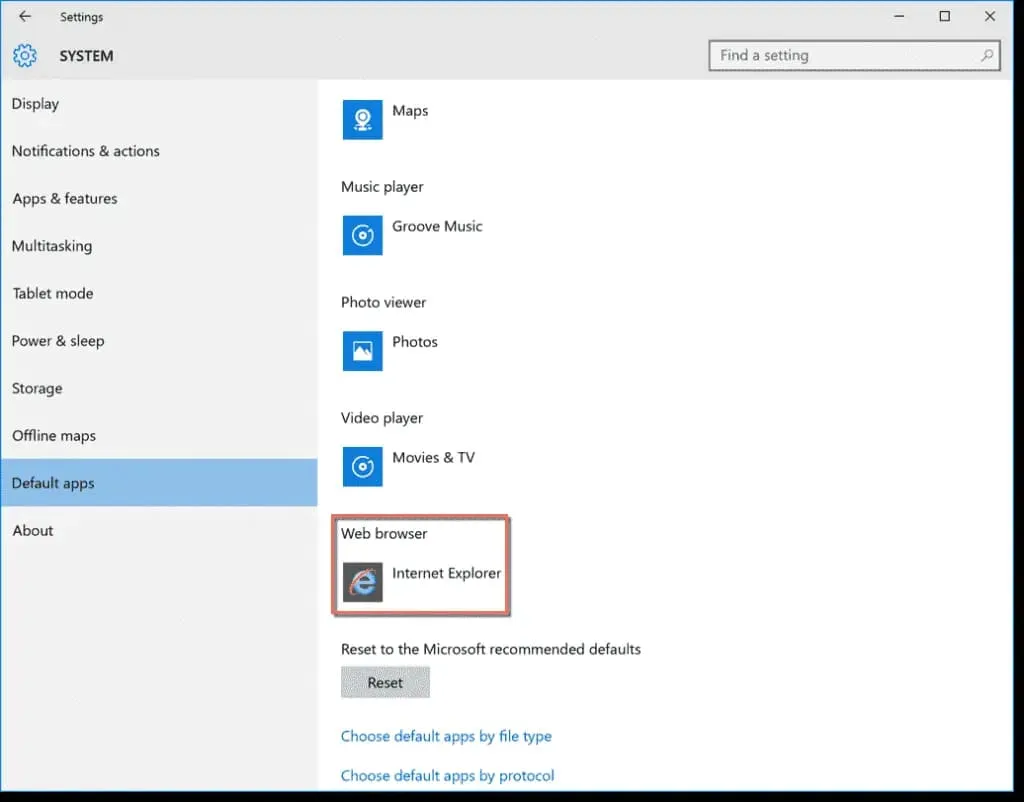This screenshot has width=1024, height=802.
Task: Open Choose default apps by file type
Action: [446, 736]
